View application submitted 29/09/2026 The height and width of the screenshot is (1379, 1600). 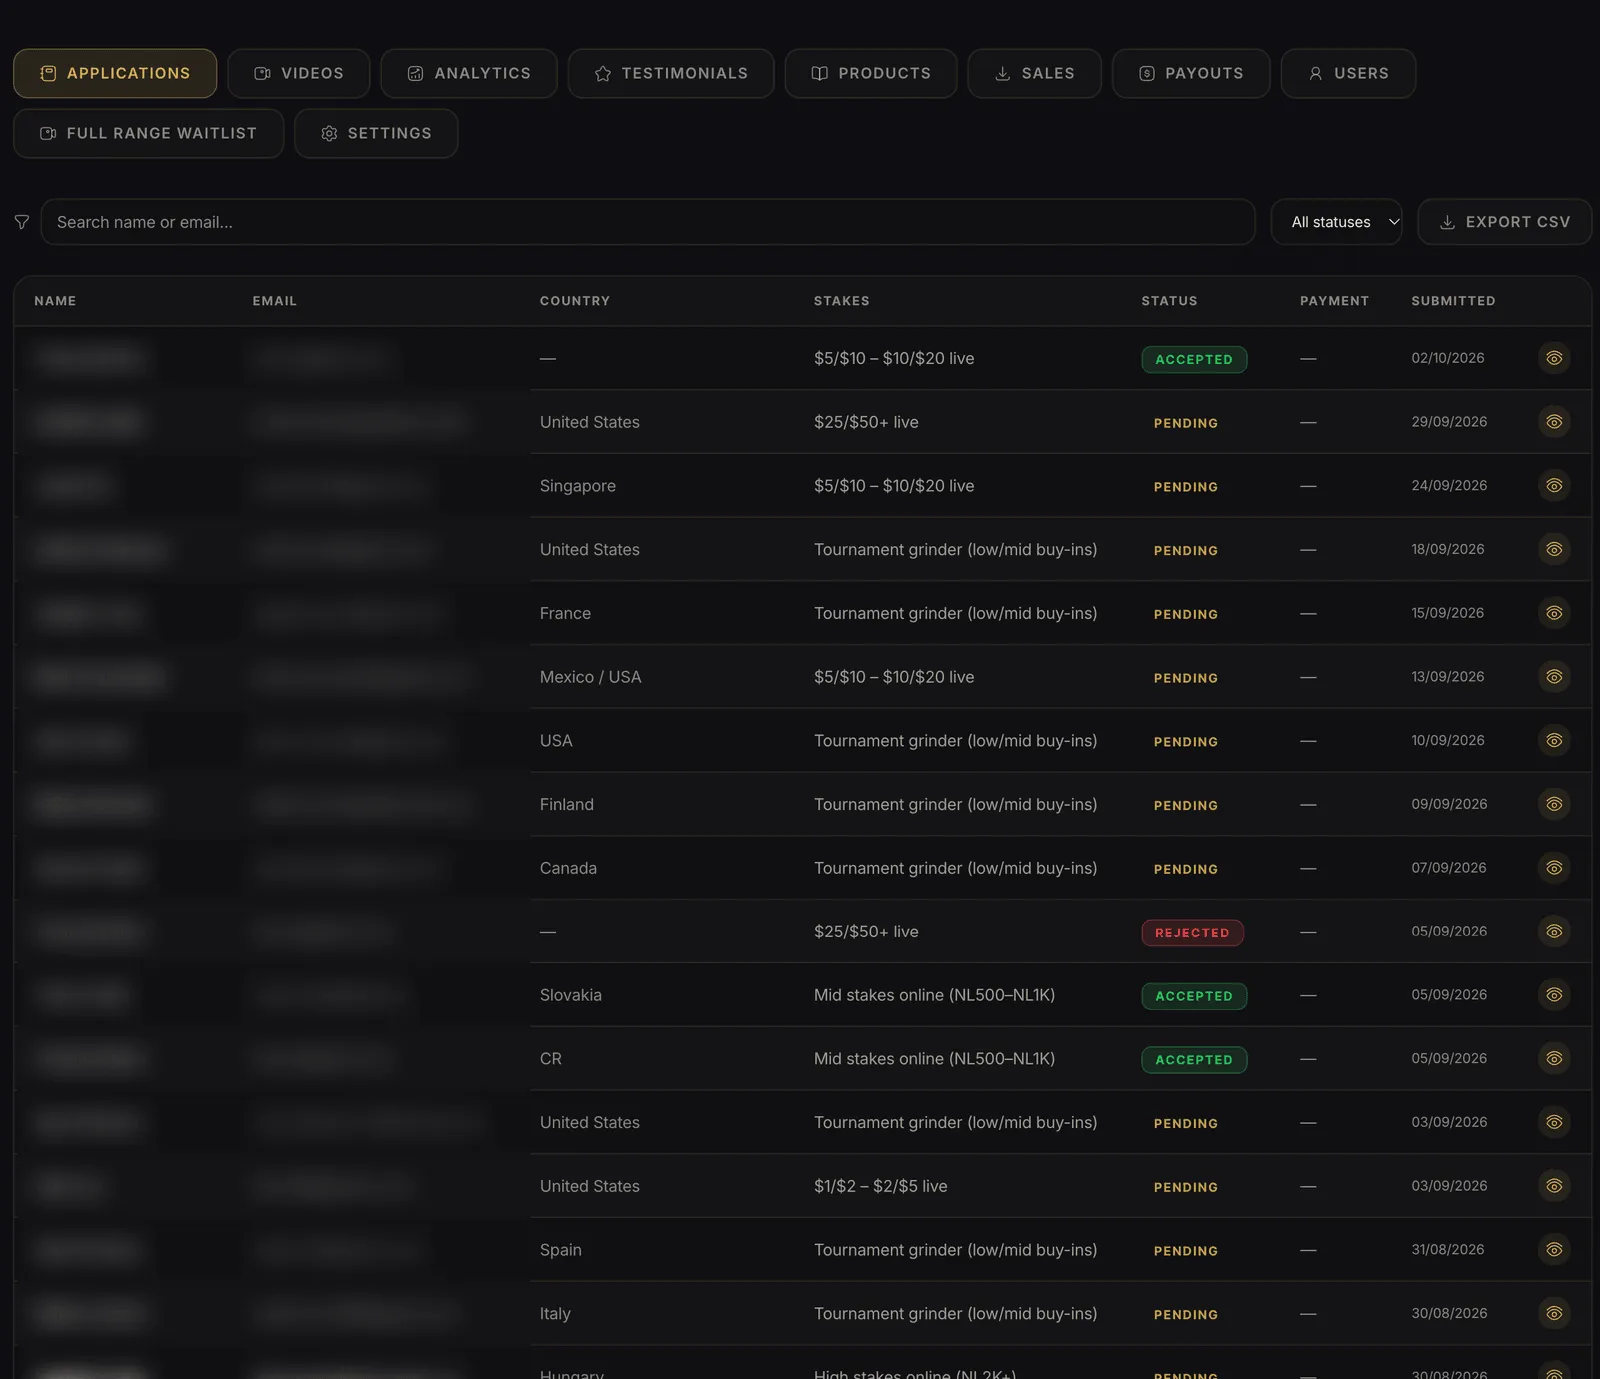pyautogui.click(x=1554, y=422)
